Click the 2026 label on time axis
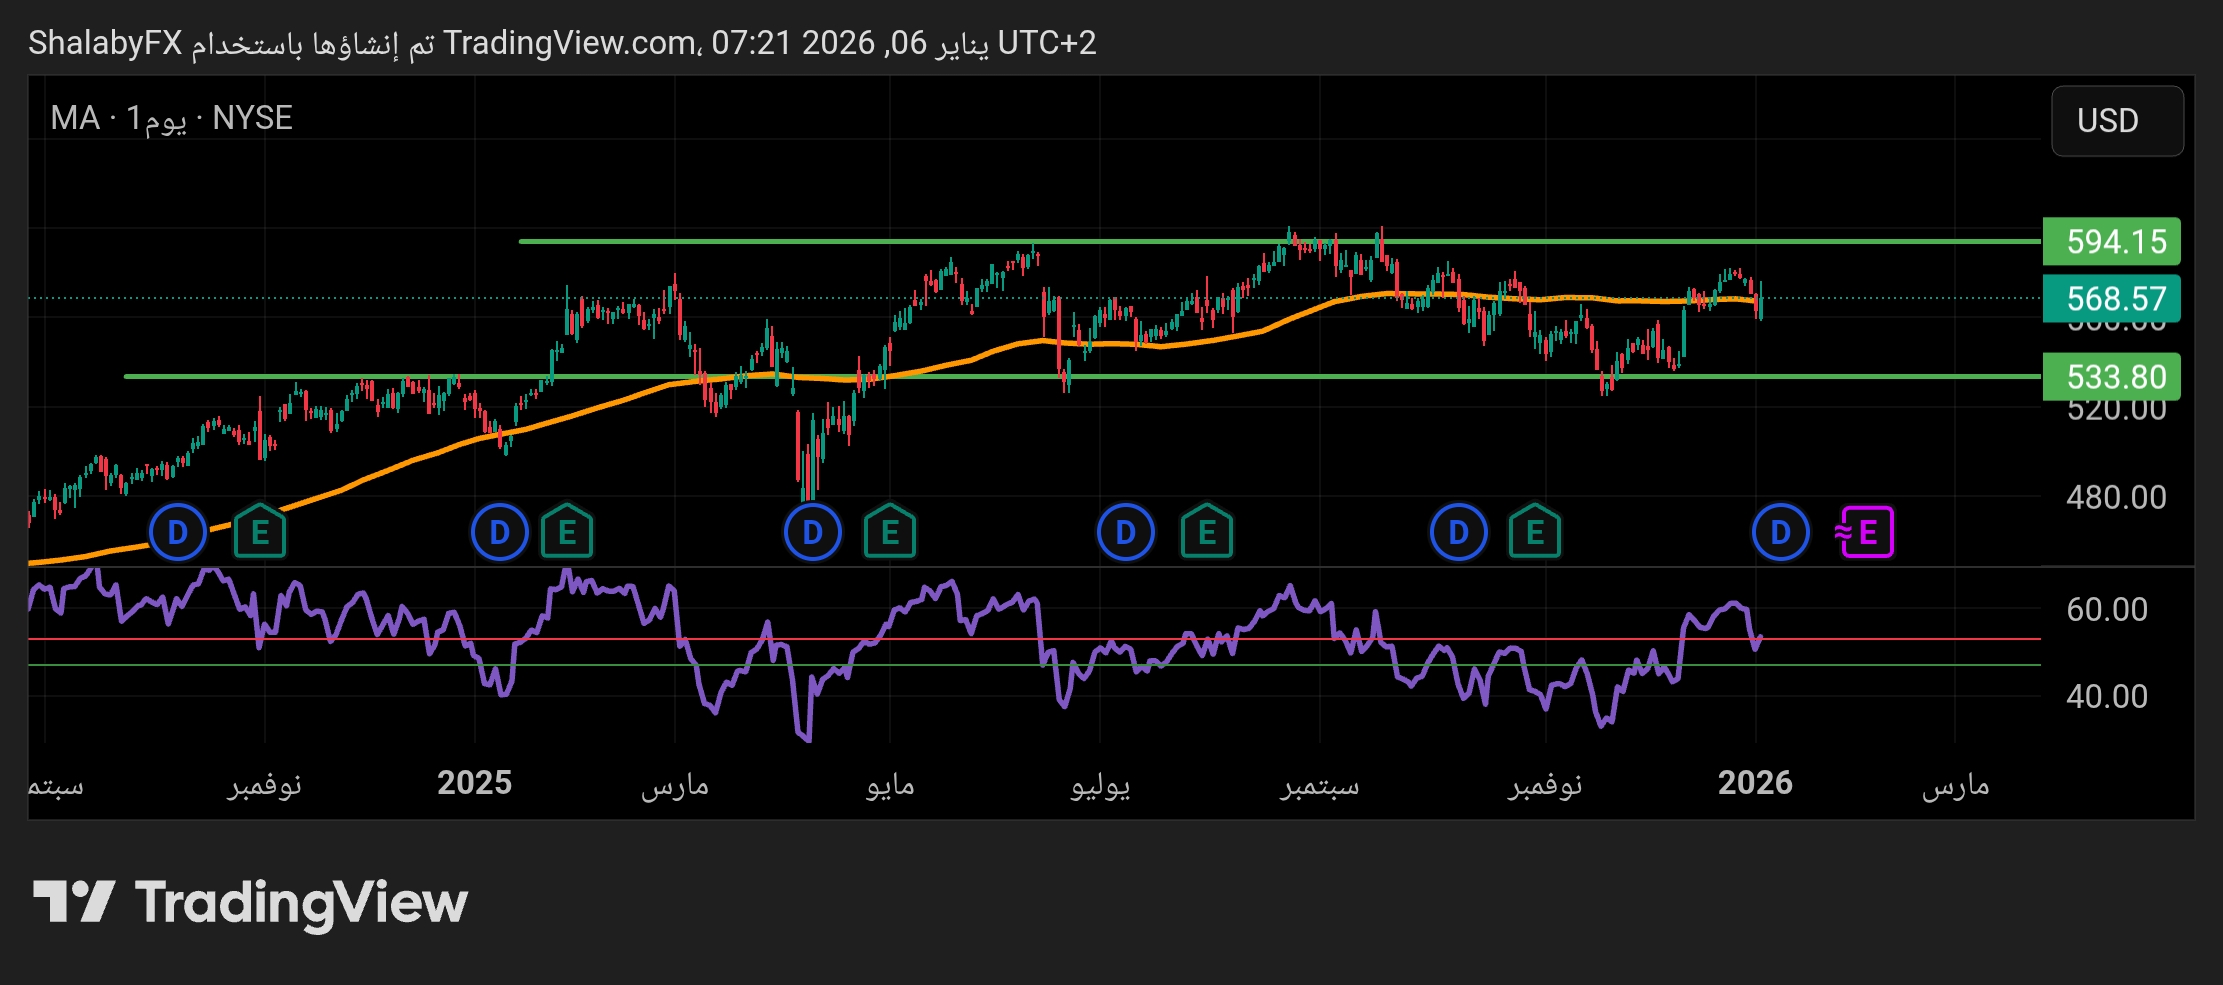 1755,783
